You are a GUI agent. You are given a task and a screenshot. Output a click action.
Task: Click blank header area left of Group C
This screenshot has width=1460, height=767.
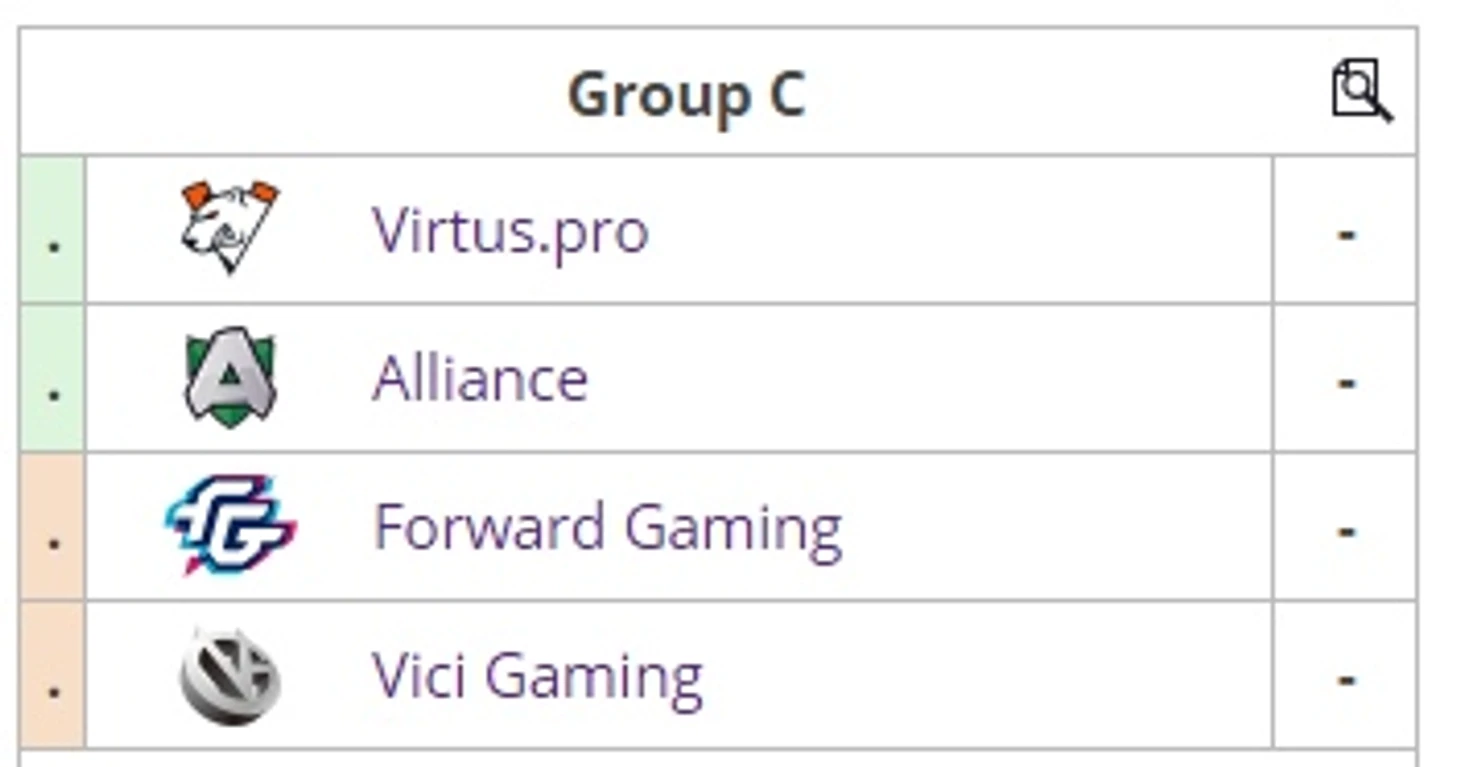click(x=290, y=92)
